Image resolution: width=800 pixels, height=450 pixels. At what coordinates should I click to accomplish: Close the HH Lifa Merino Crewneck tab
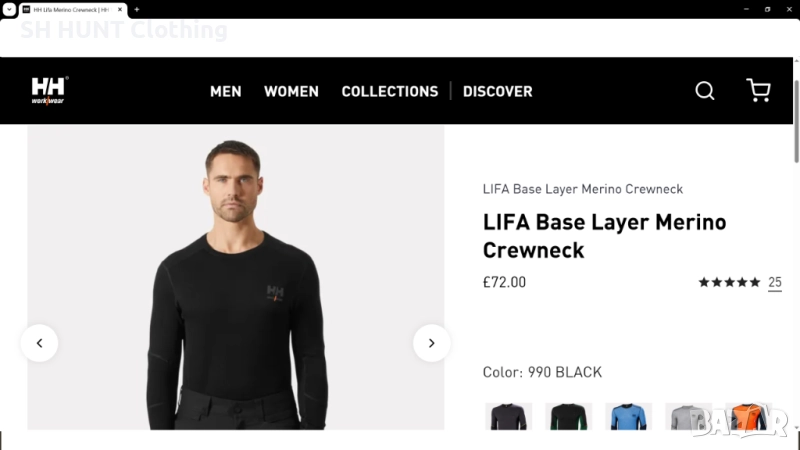120,9
